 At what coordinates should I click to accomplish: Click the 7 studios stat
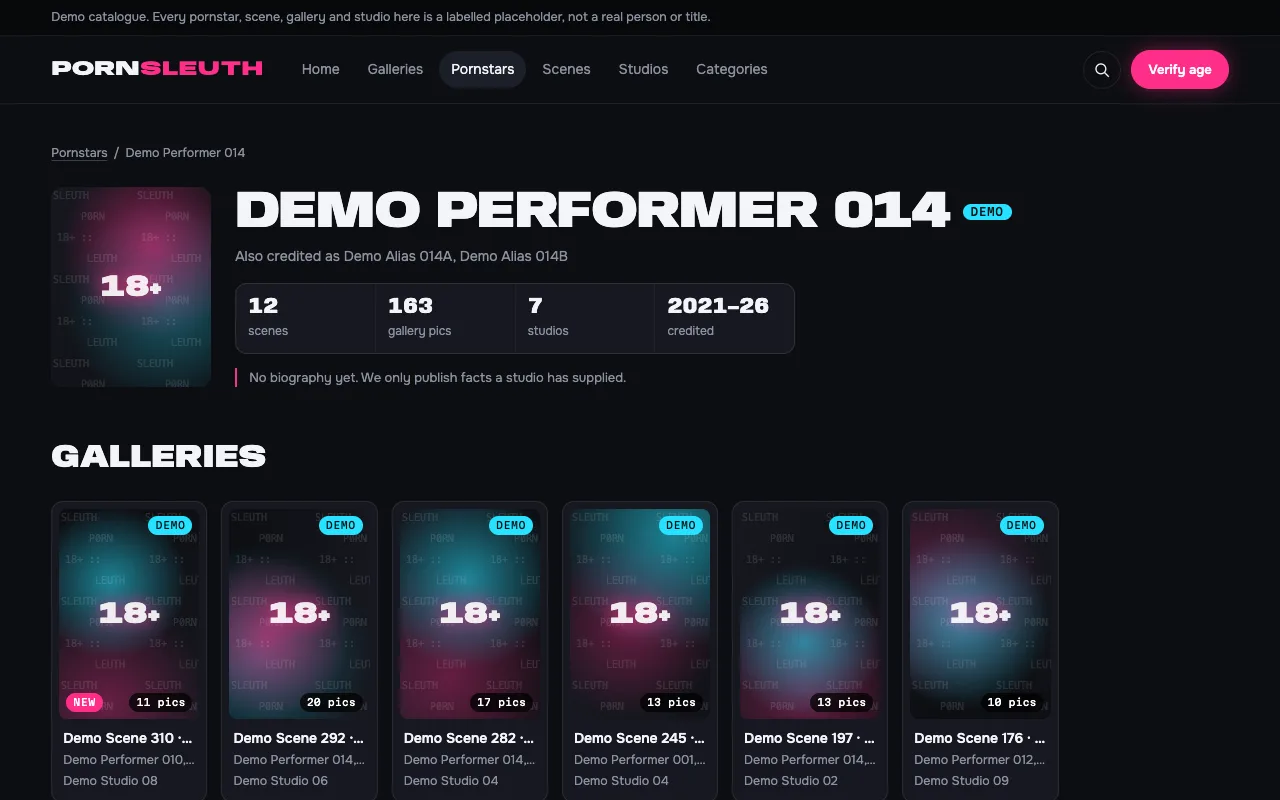(585, 318)
